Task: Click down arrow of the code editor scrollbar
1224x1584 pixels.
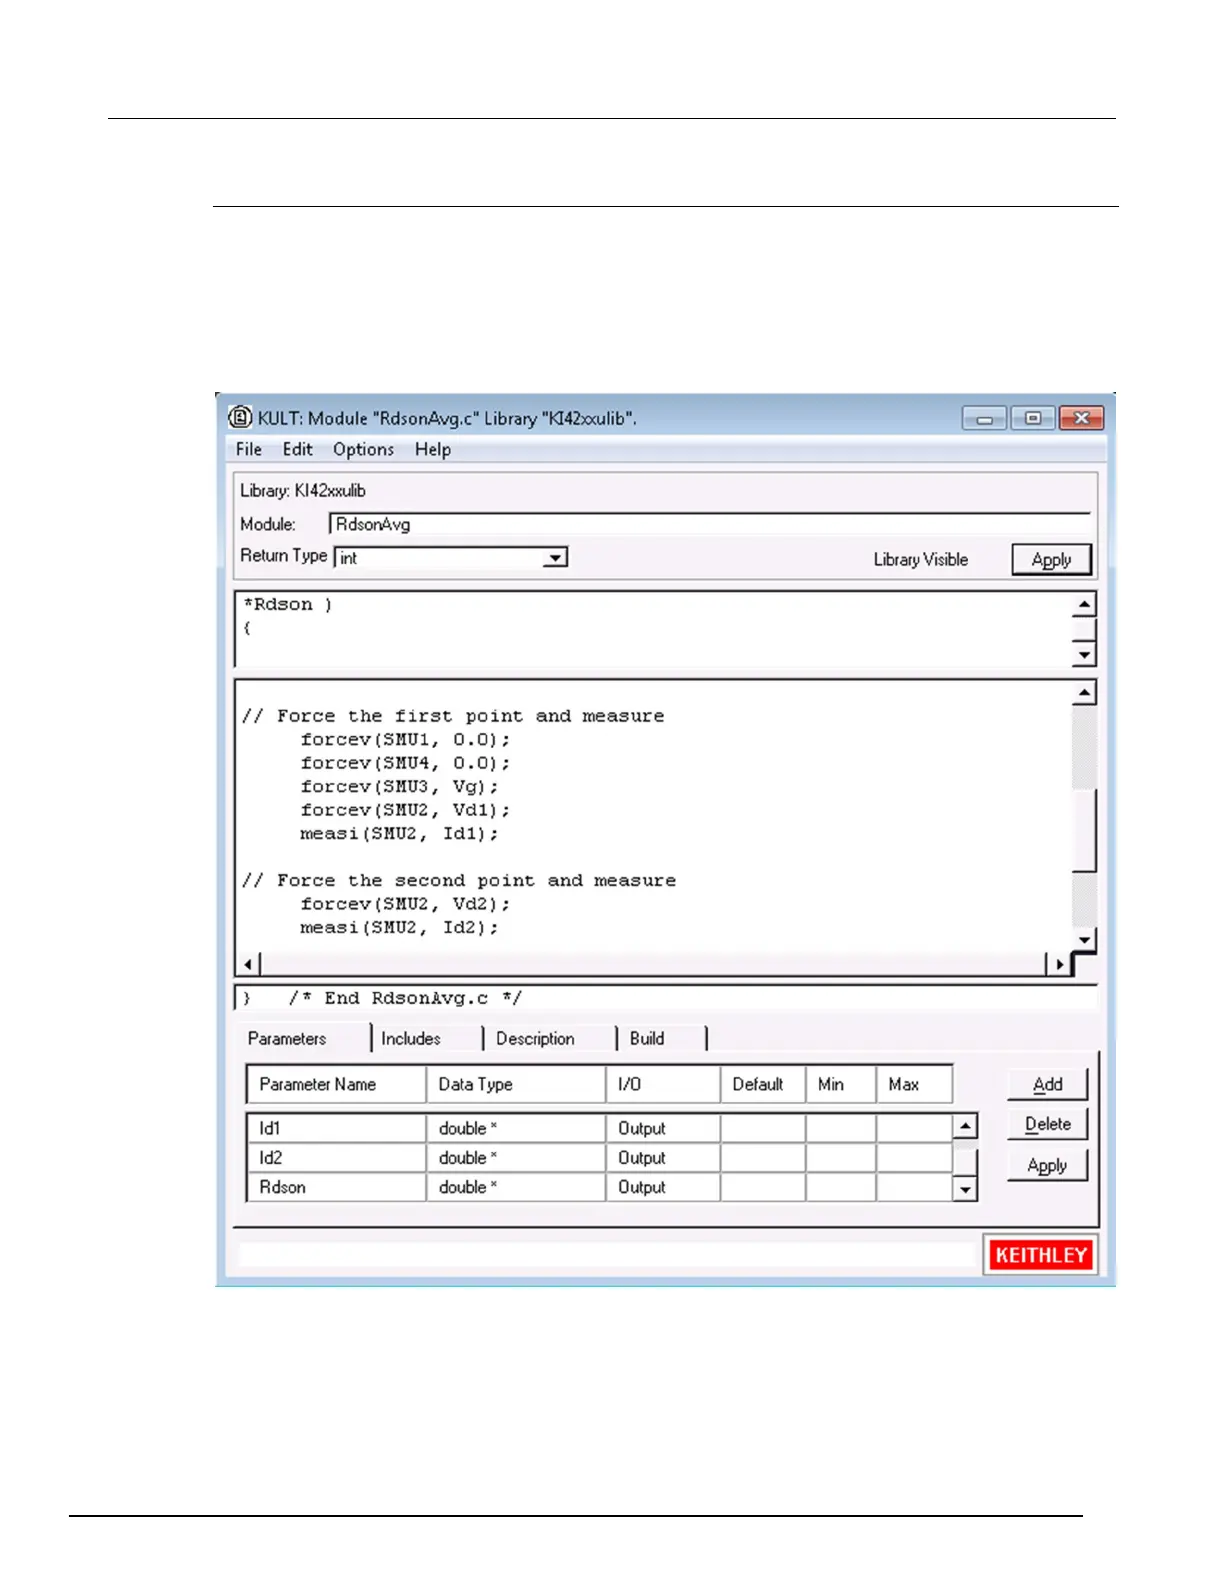Action: click(1084, 940)
